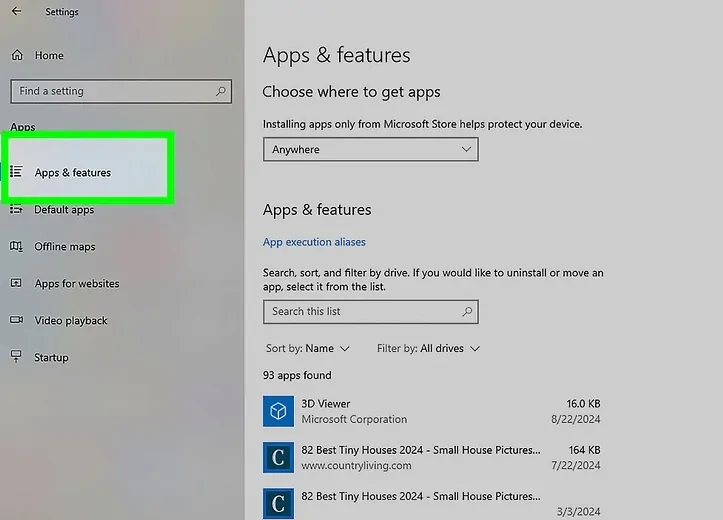Click the Apps & features list icon
This screenshot has width=723, height=520.
16,172
